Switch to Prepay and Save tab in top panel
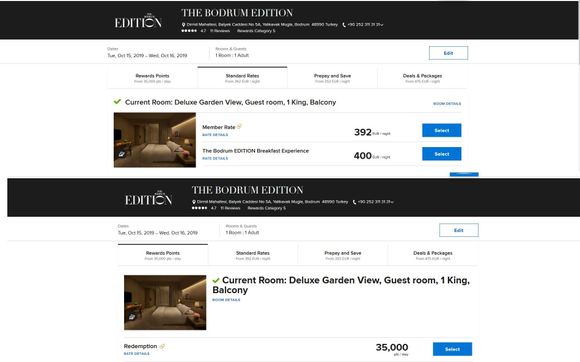This screenshot has height=362, width=580. click(332, 78)
